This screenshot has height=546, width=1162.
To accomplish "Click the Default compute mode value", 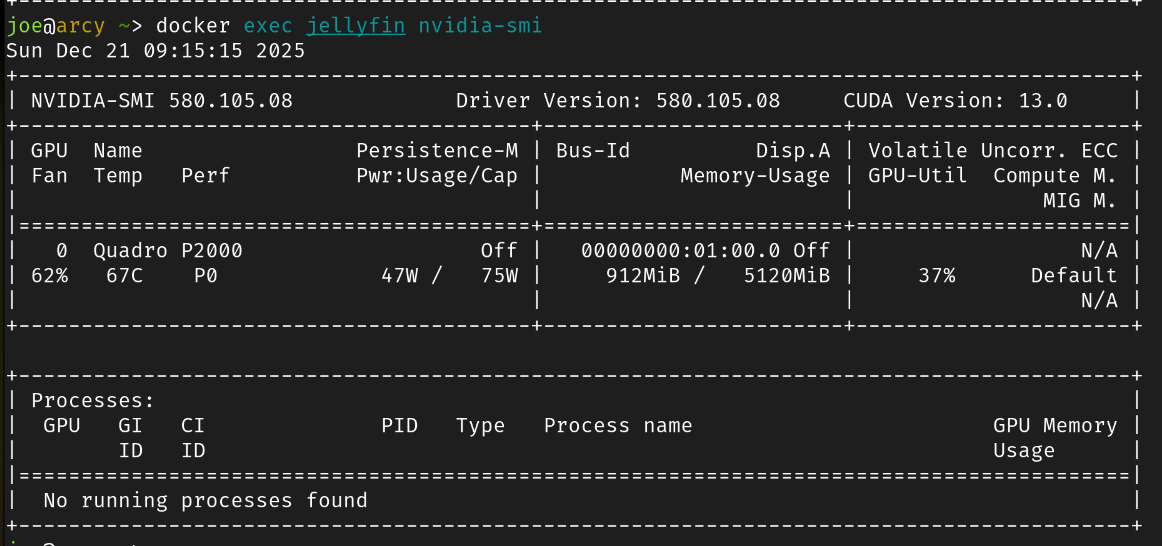I will [x=1073, y=276].
